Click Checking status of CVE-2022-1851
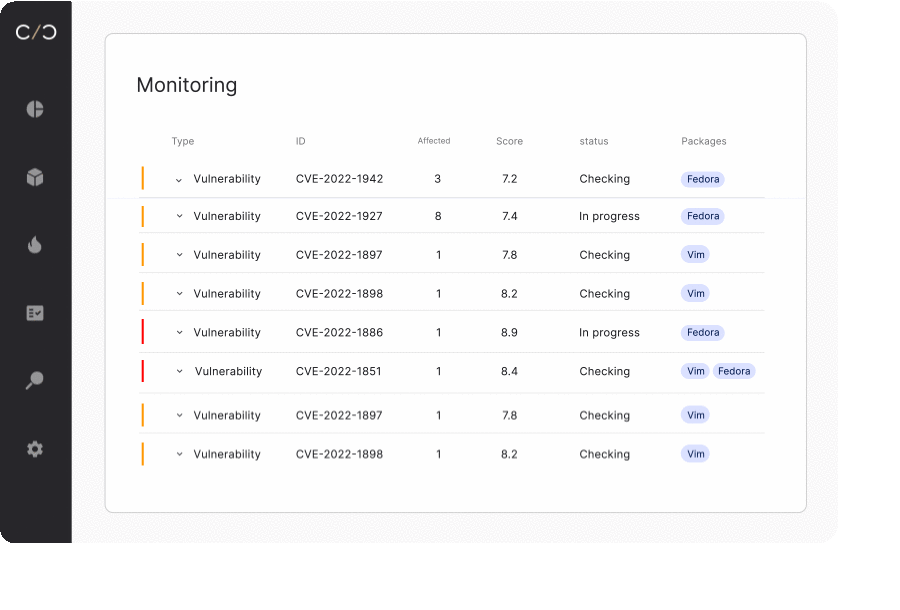900x610 pixels. click(x=604, y=371)
